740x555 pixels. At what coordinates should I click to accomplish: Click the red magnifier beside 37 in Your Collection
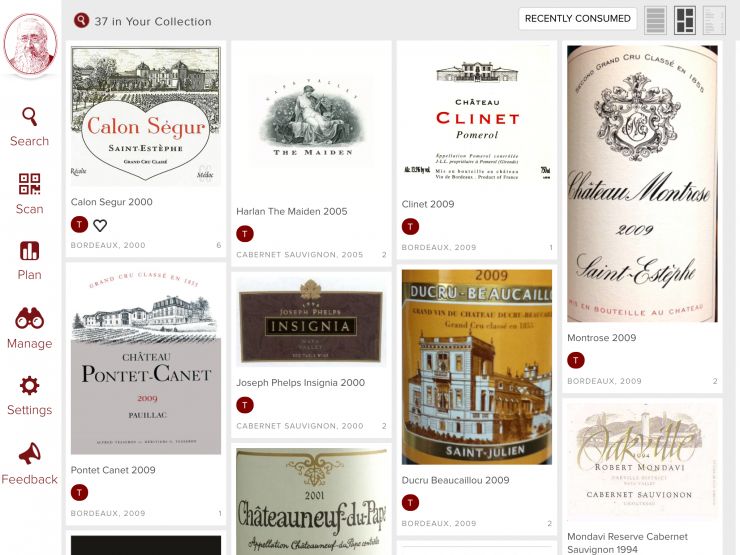click(81, 20)
